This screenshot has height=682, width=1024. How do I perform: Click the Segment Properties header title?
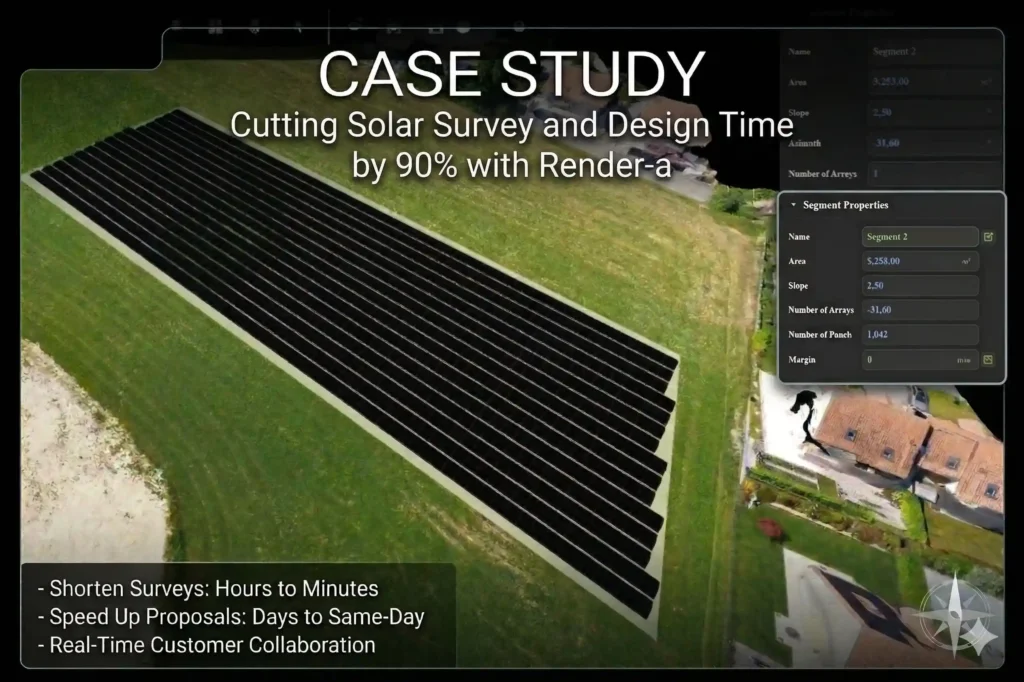pyautogui.click(x=844, y=205)
